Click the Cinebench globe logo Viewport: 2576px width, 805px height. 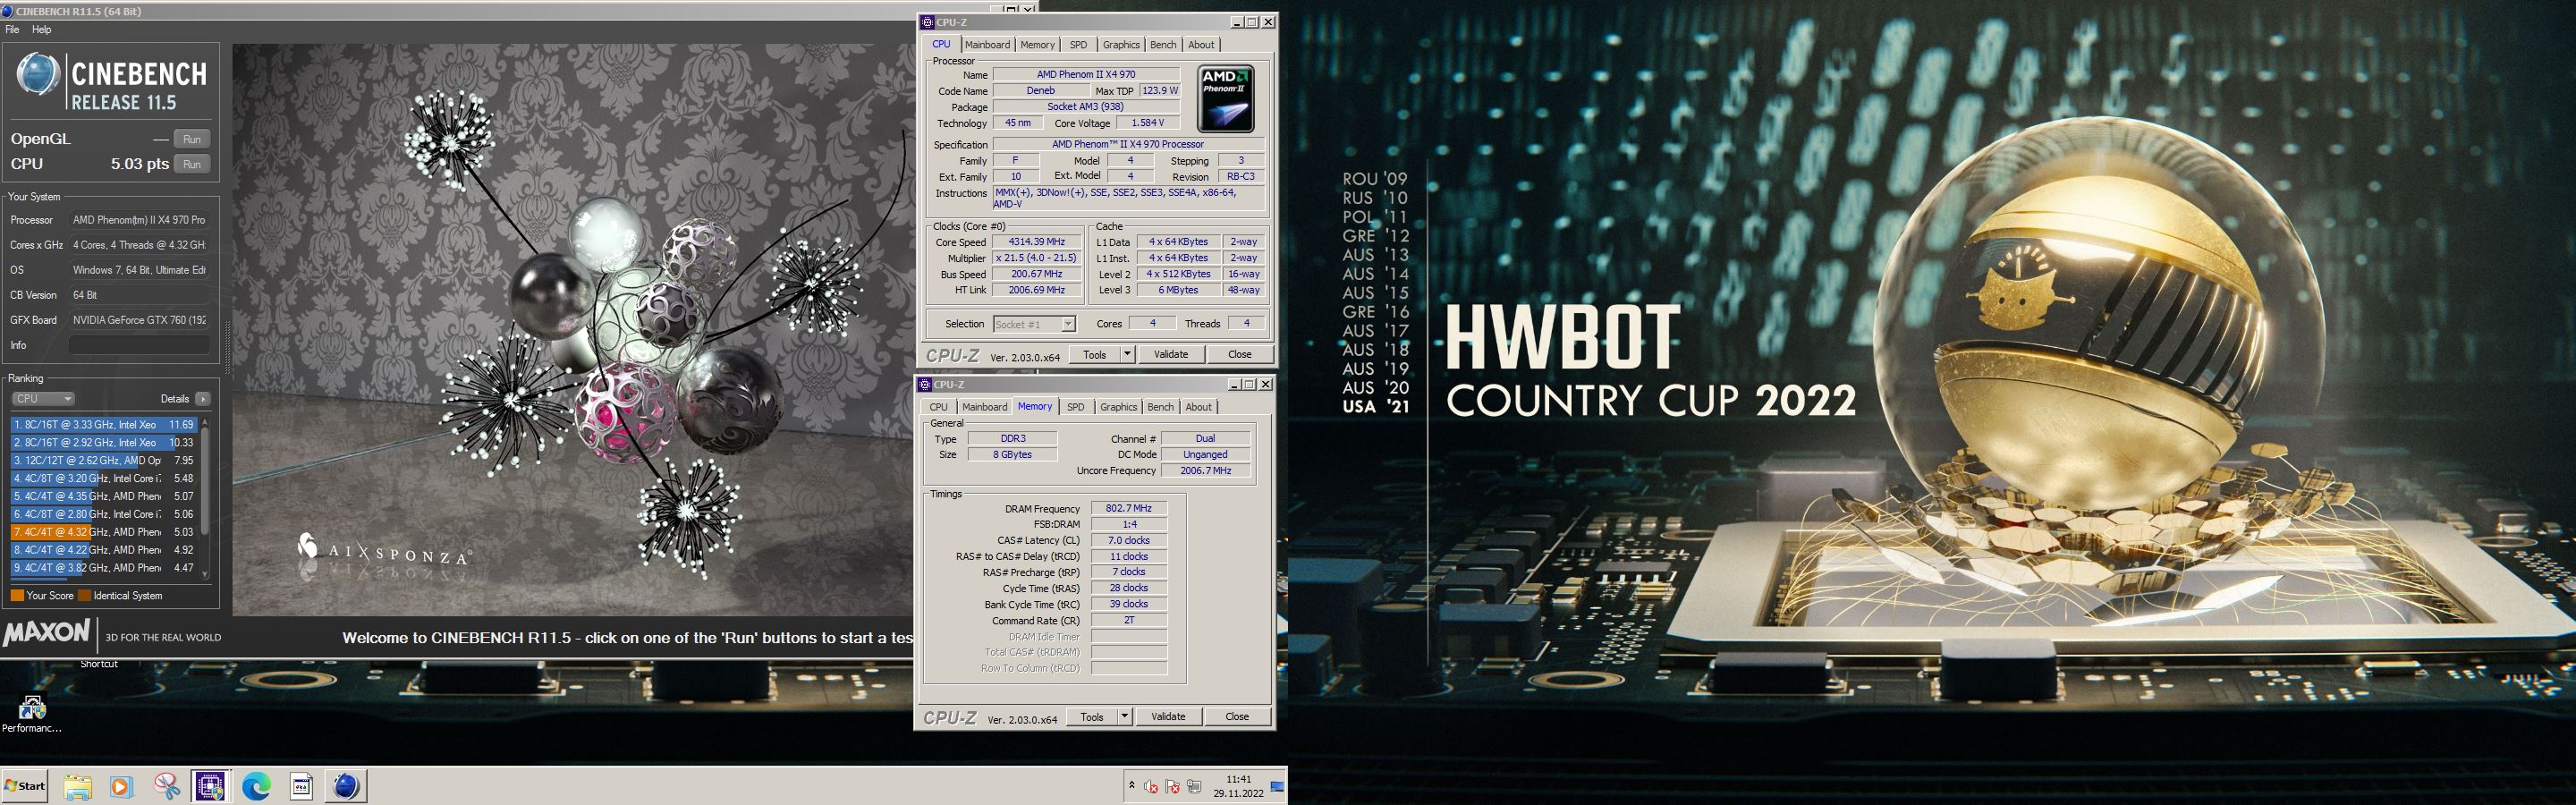pos(38,74)
